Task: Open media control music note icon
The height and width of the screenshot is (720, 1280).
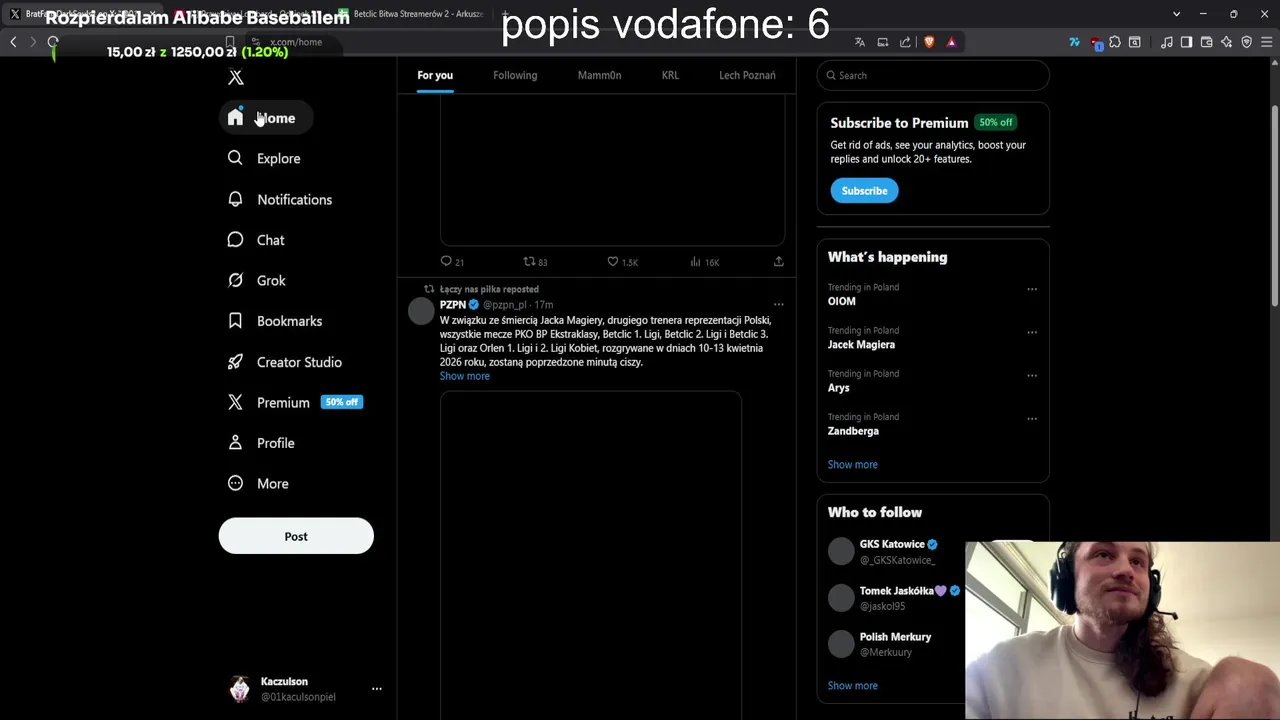Action: (1166, 42)
